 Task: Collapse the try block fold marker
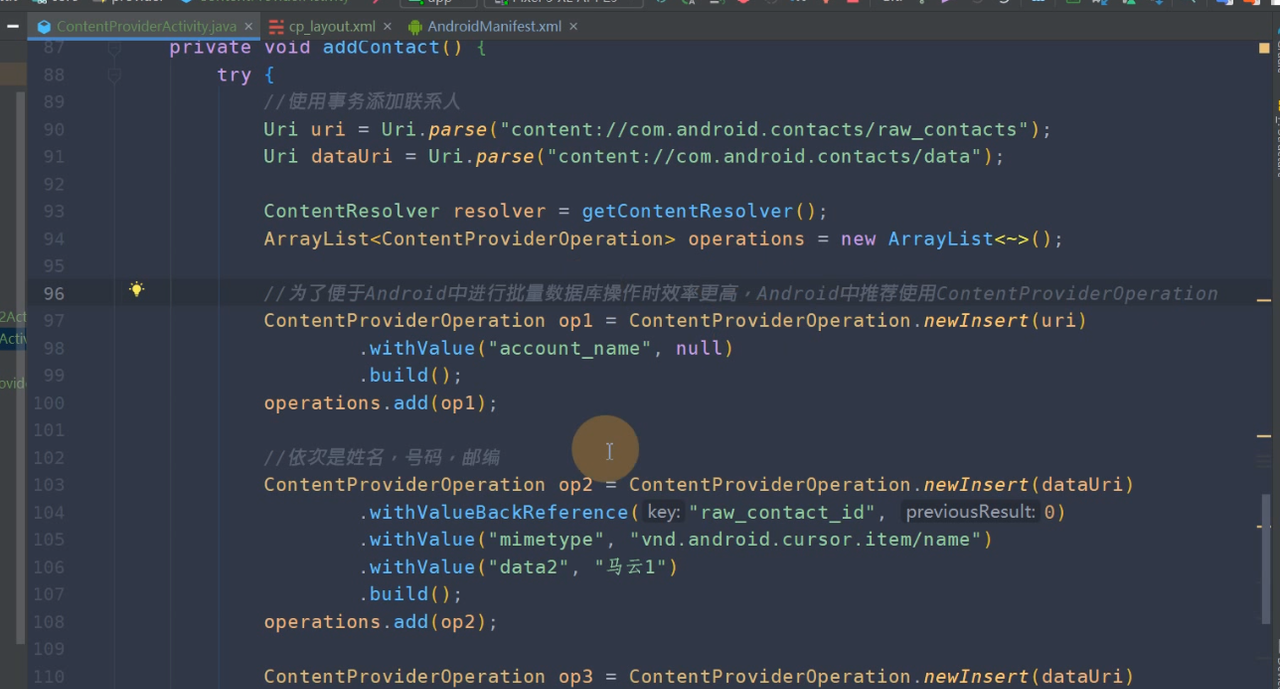coord(115,75)
